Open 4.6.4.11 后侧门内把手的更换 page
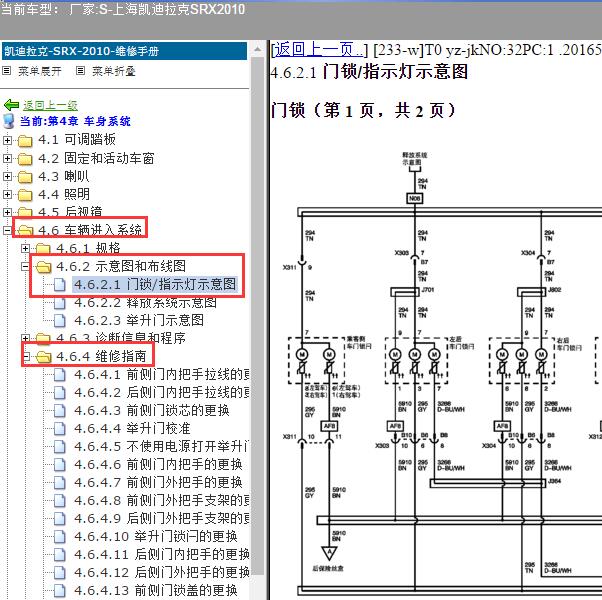 (162, 554)
